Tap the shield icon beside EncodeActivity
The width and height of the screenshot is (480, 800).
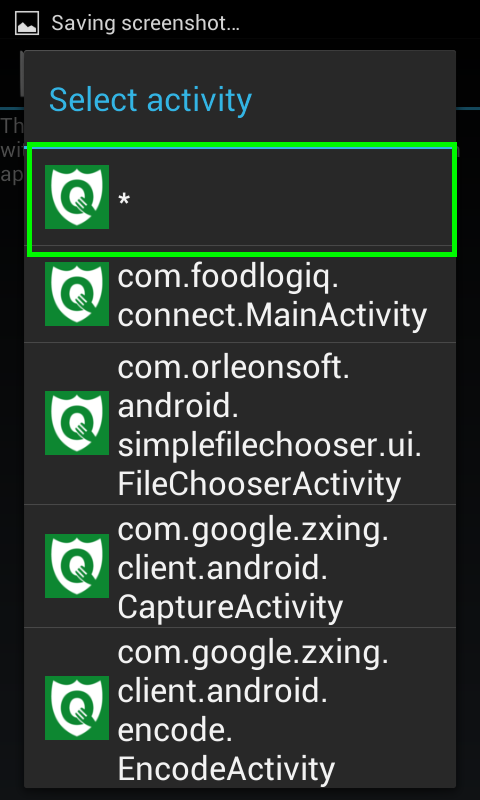point(77,708)
